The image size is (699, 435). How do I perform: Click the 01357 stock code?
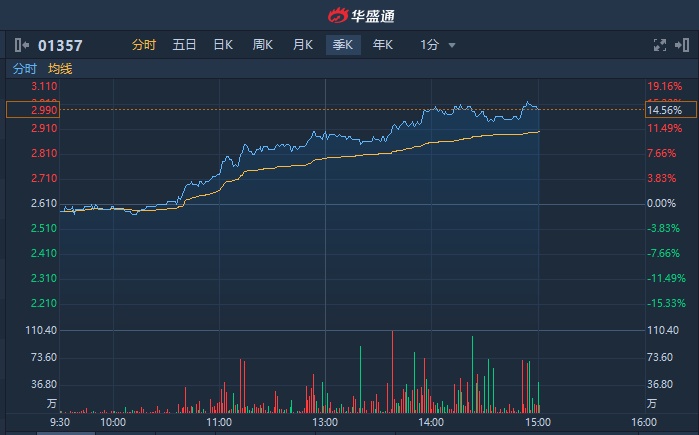pyautogui.click(x=60, y=45)
